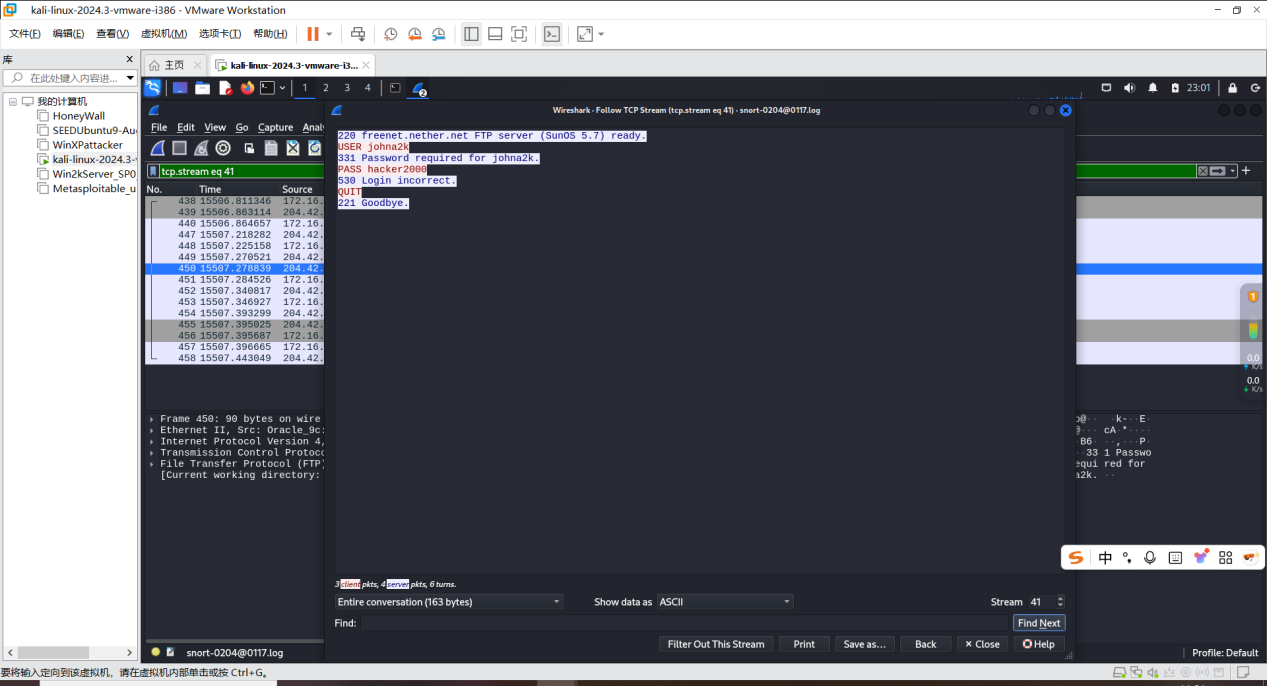Clear the display filter with X icon
Screen dimensions: 1267x686
[x=1203, y=171]
